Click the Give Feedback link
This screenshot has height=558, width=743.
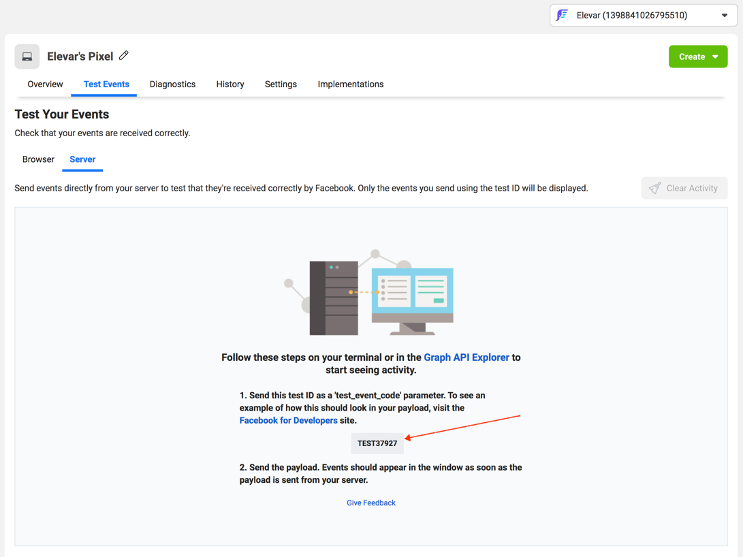(x=371, y=503)
